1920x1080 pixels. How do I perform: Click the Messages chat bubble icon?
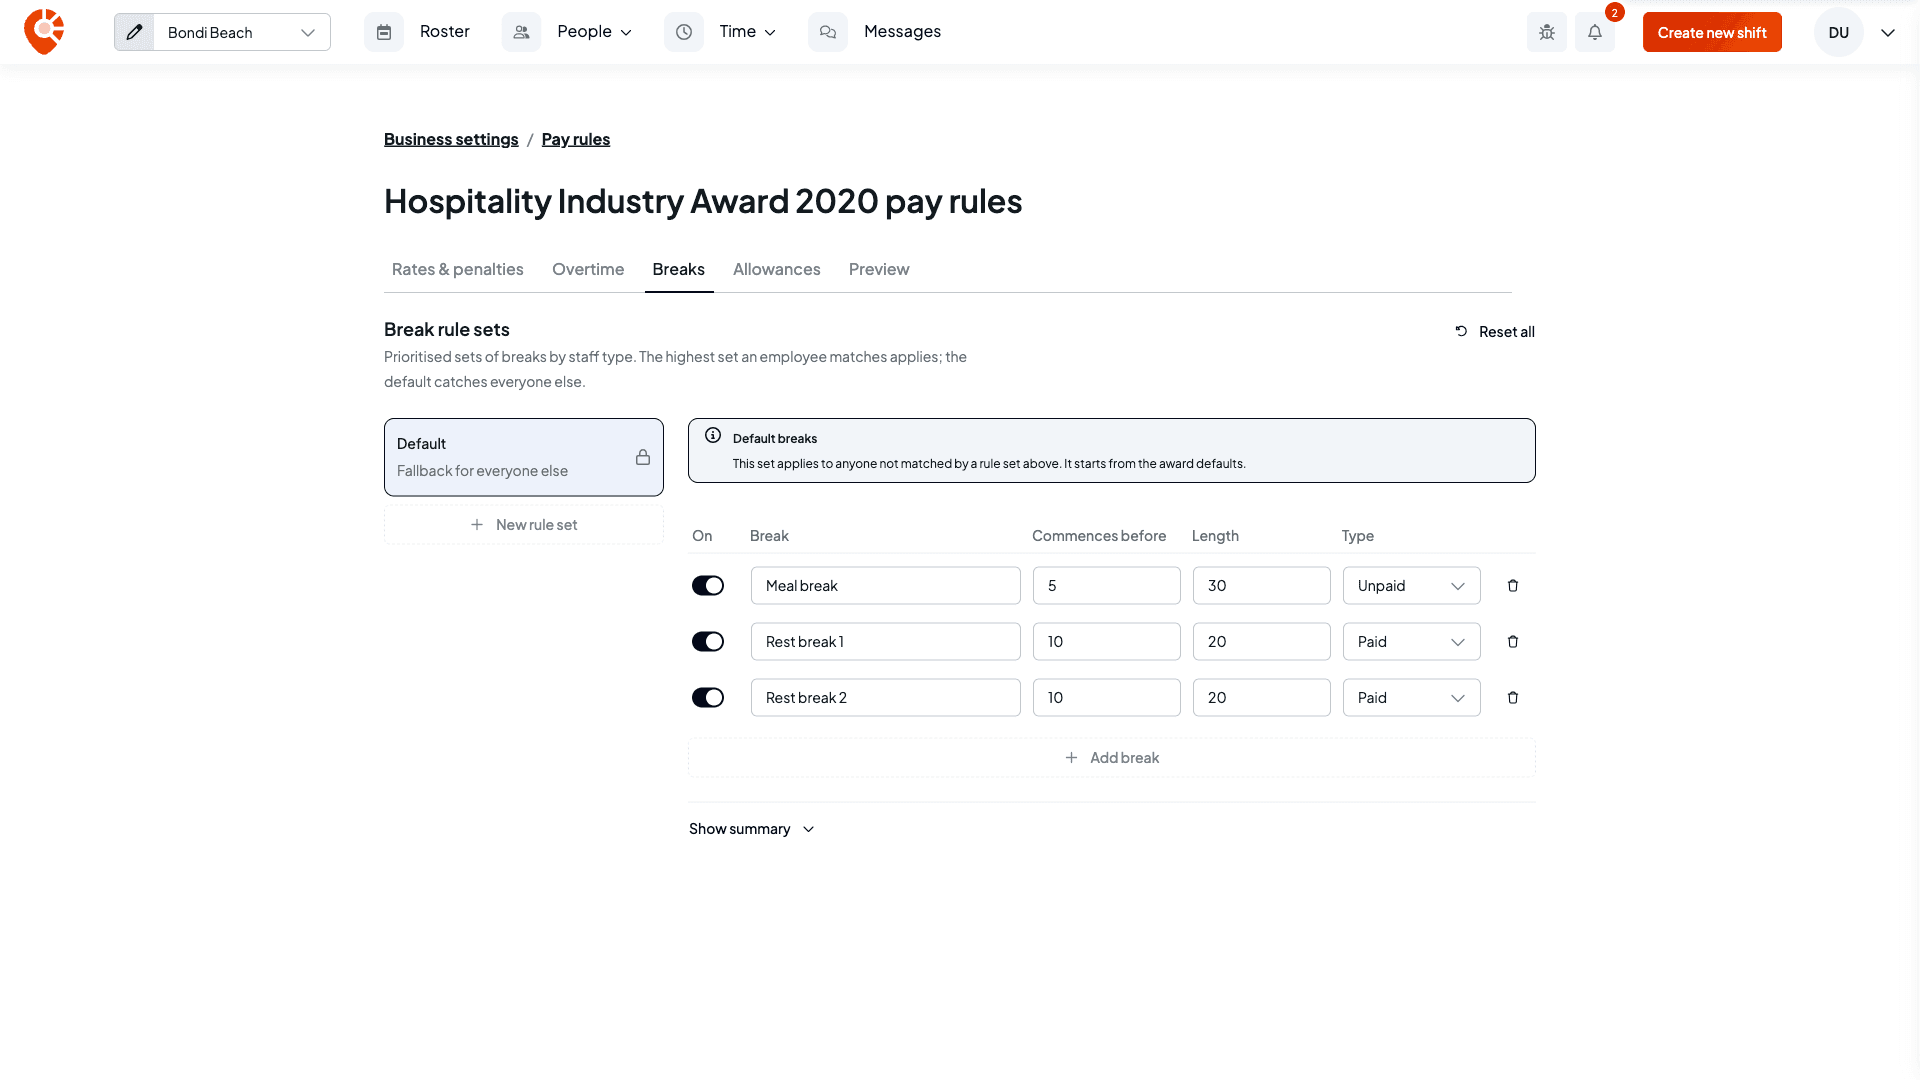coord(828,32)
